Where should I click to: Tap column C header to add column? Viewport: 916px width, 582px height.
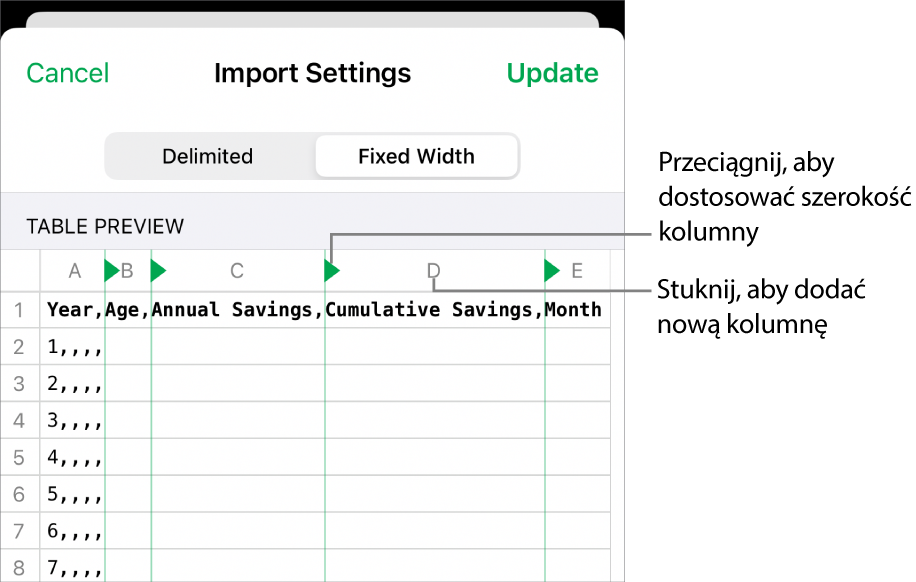pos(237,270)
